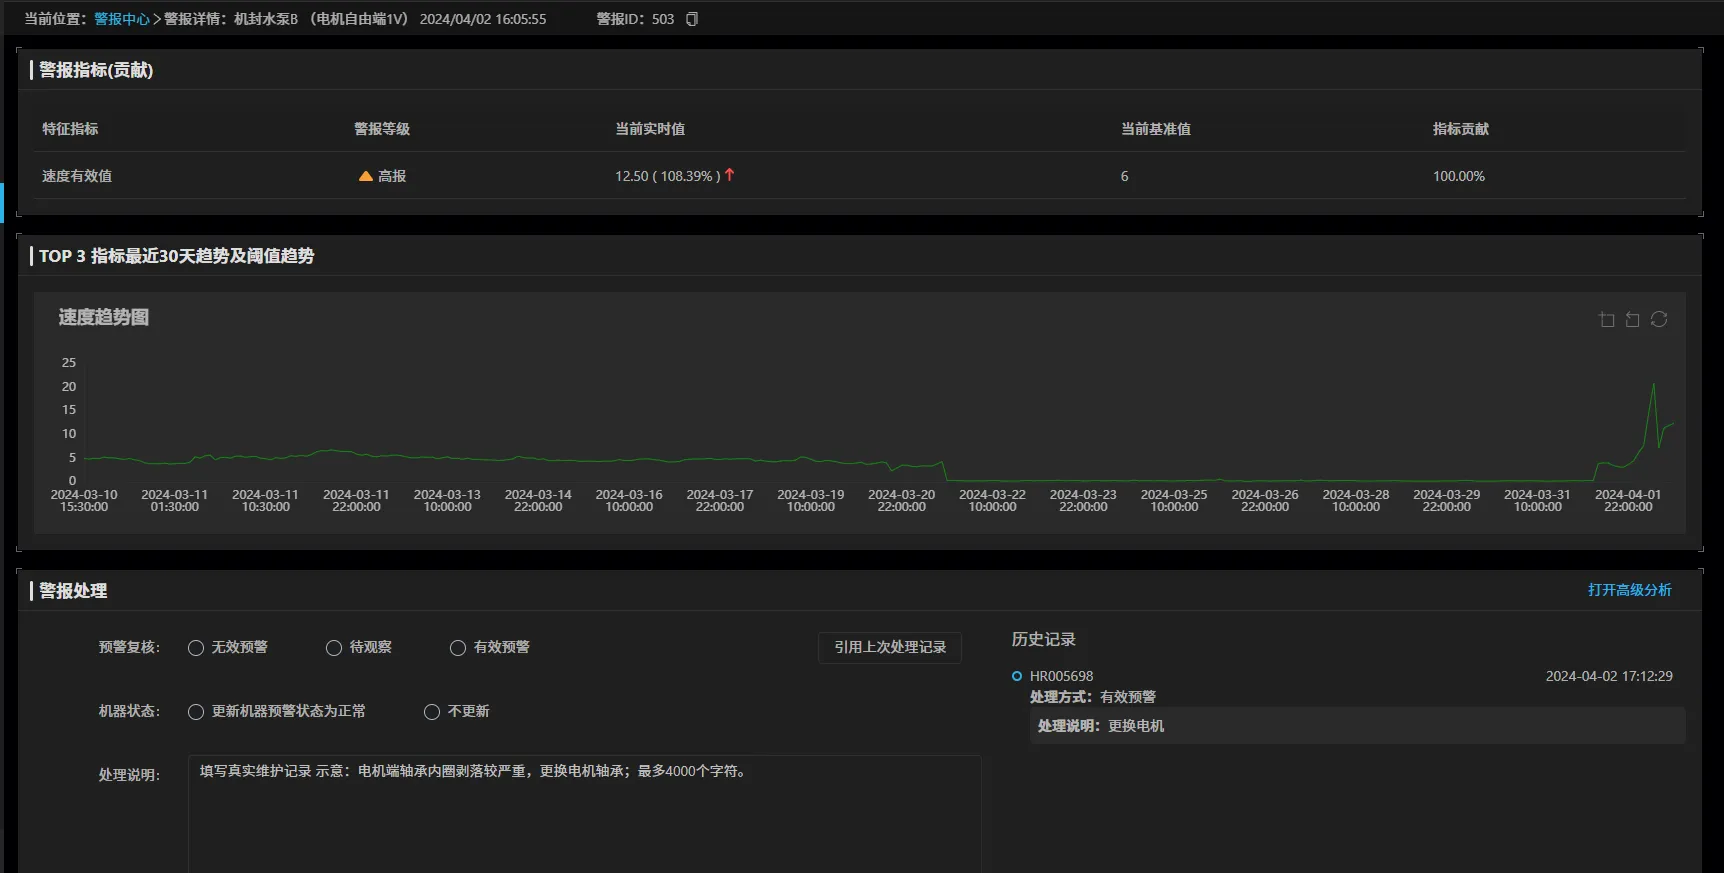Viewport: 1724px width, 873px height.
Task: Click the 警报等级 column header
Action: 382,129
